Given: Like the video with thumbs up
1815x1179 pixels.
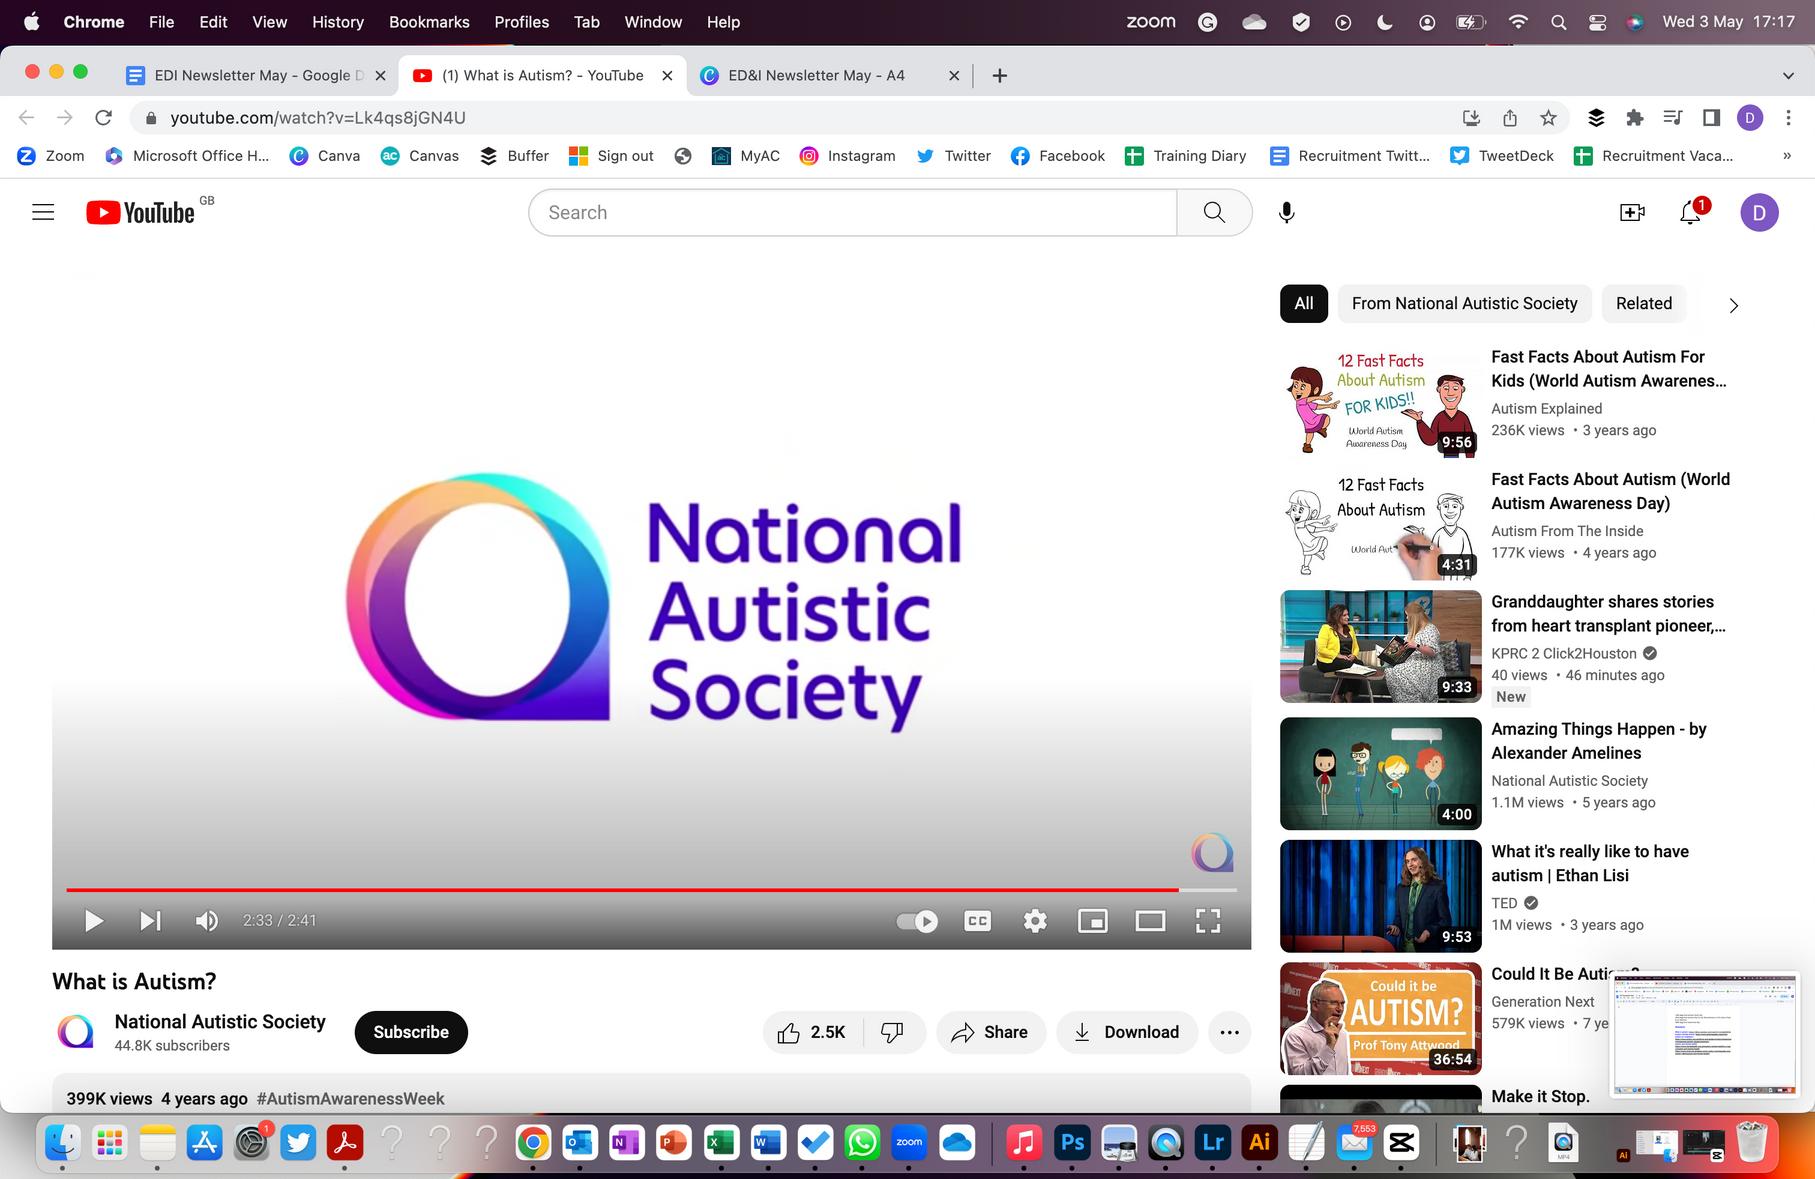Looking at the screenshot, I should (x=813, y=1032).
